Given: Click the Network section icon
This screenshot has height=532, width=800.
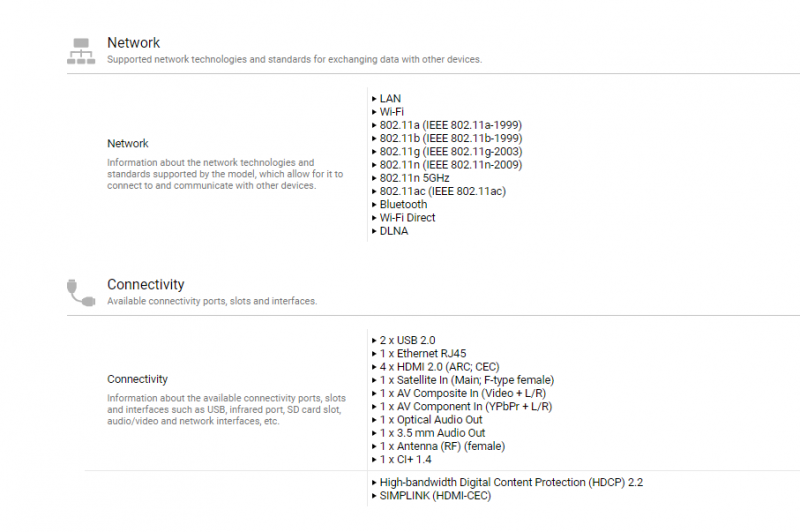Looking at the screenshot, I should (x=81, y=50).
